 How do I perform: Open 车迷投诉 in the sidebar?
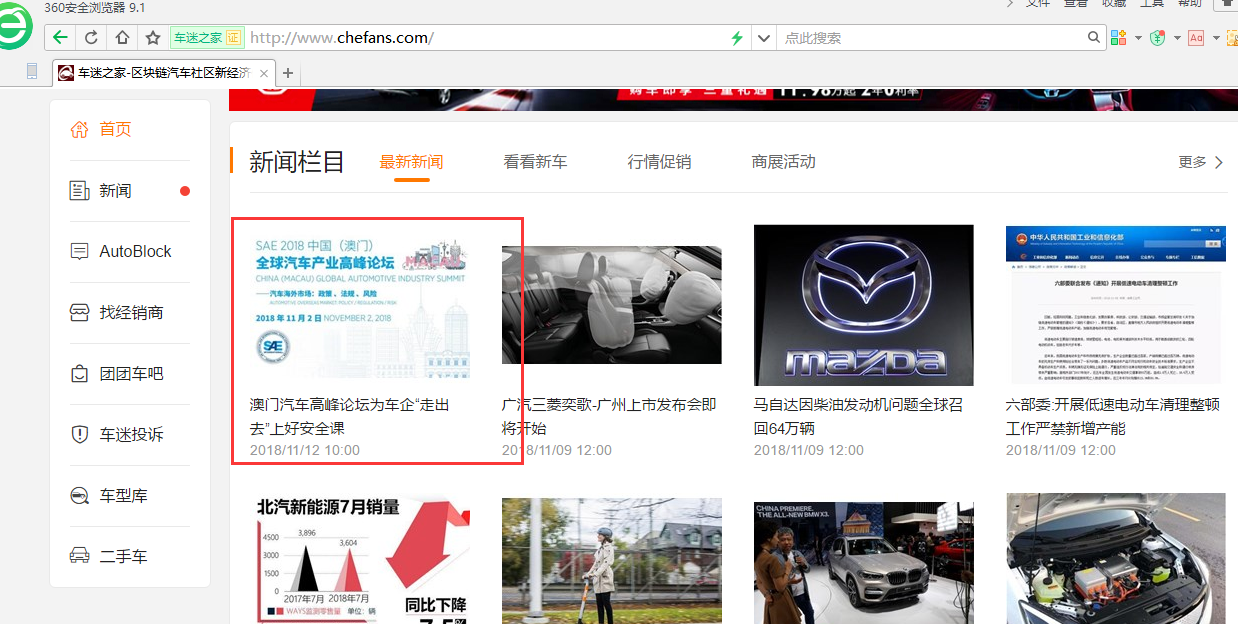click(129, 435)
